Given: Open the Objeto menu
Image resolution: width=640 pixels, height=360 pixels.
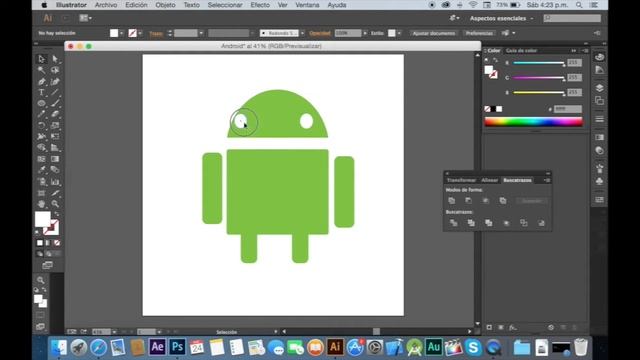Looking at the screenshot, I should click(x=165, y=5).
